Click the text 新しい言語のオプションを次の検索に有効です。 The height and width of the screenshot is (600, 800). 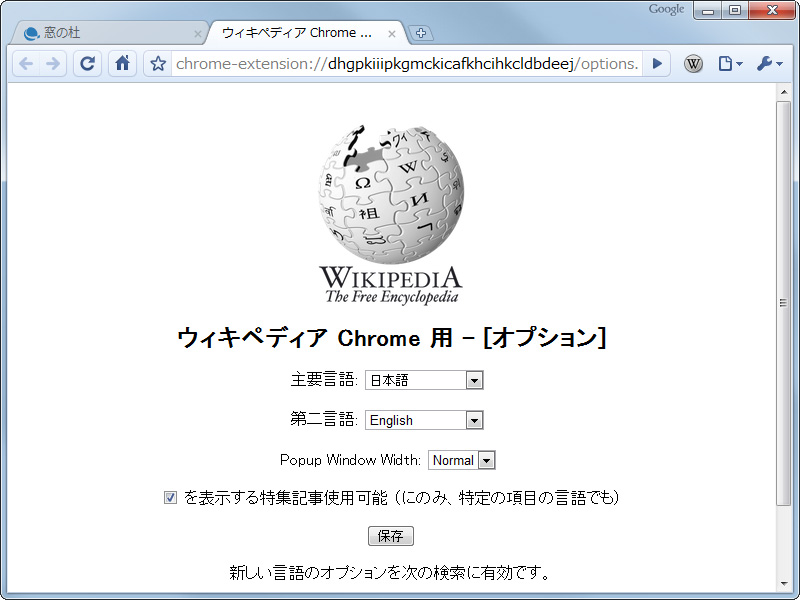point(390,572)
